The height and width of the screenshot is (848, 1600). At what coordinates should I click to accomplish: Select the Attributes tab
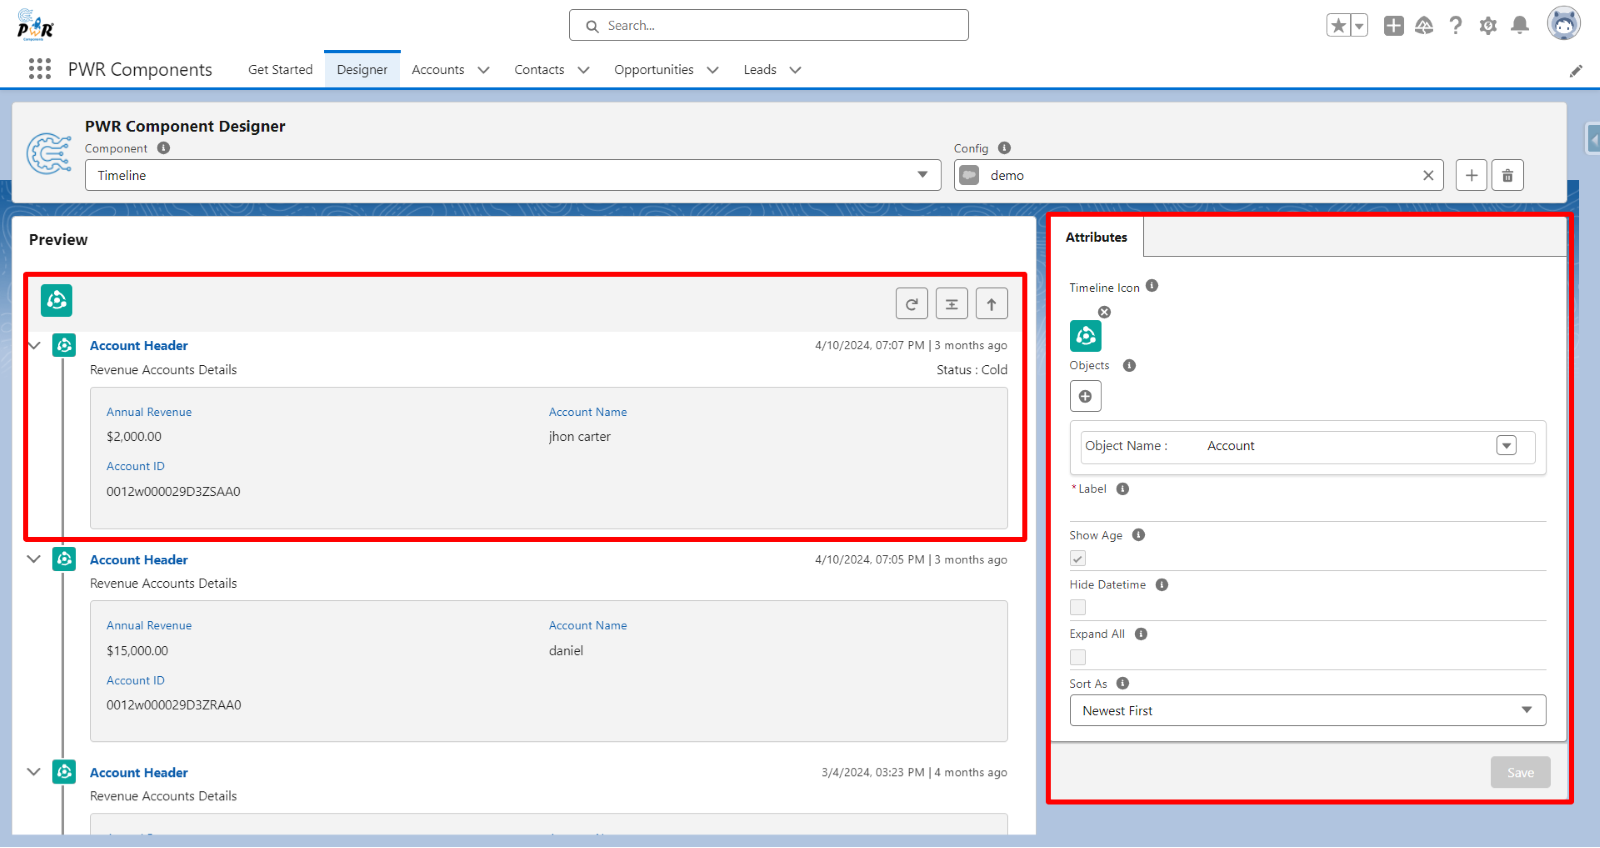pyautogui.click(x=1096, y=237)
